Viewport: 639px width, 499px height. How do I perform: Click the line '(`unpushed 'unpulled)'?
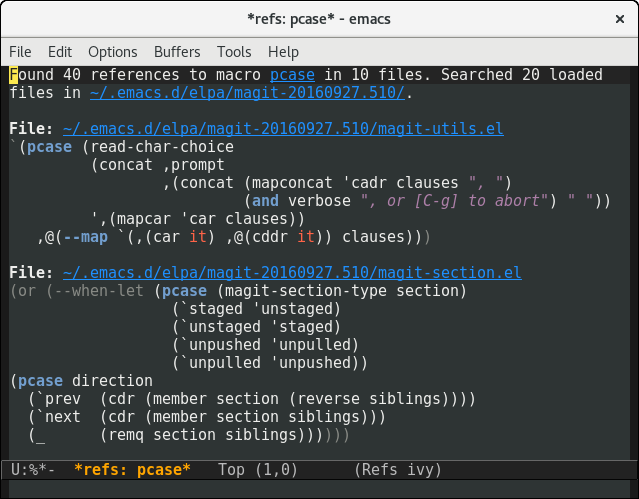pos(265,344)
